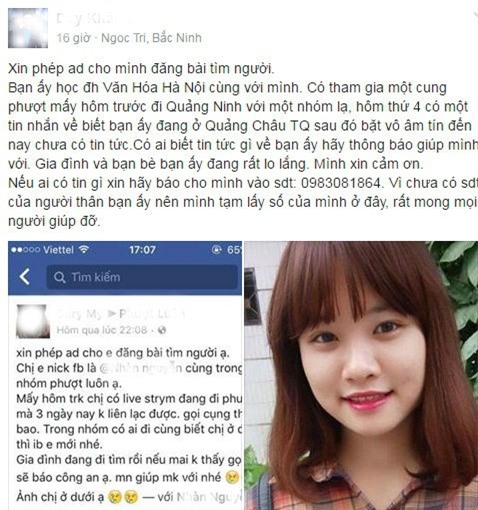Open the Ngọc Trì, Bắc Ninh location link
Viewport: 478px width, 510px height.
pos(151,38)
